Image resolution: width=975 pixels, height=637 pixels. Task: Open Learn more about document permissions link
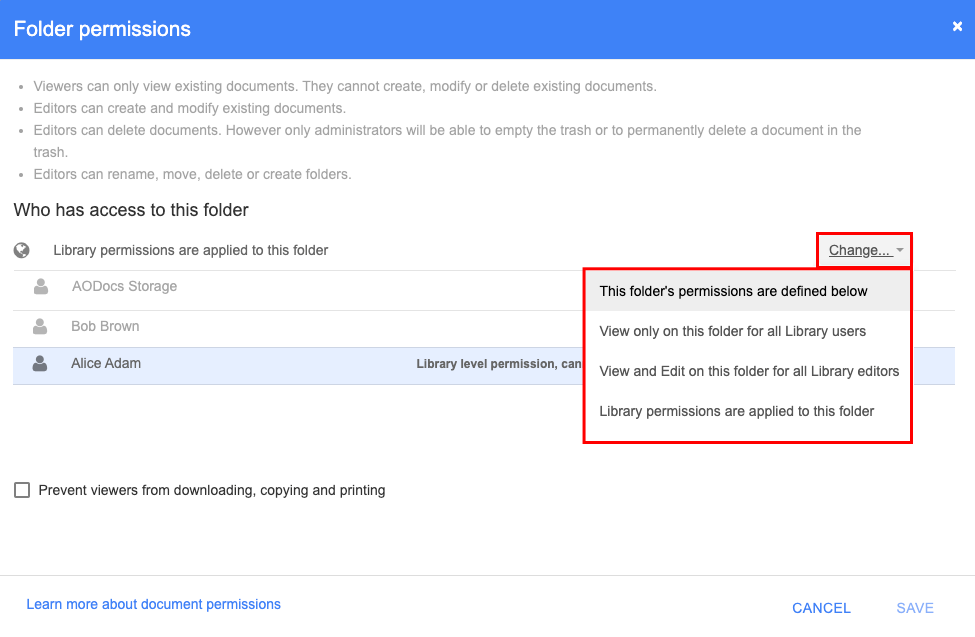point(154,604)
